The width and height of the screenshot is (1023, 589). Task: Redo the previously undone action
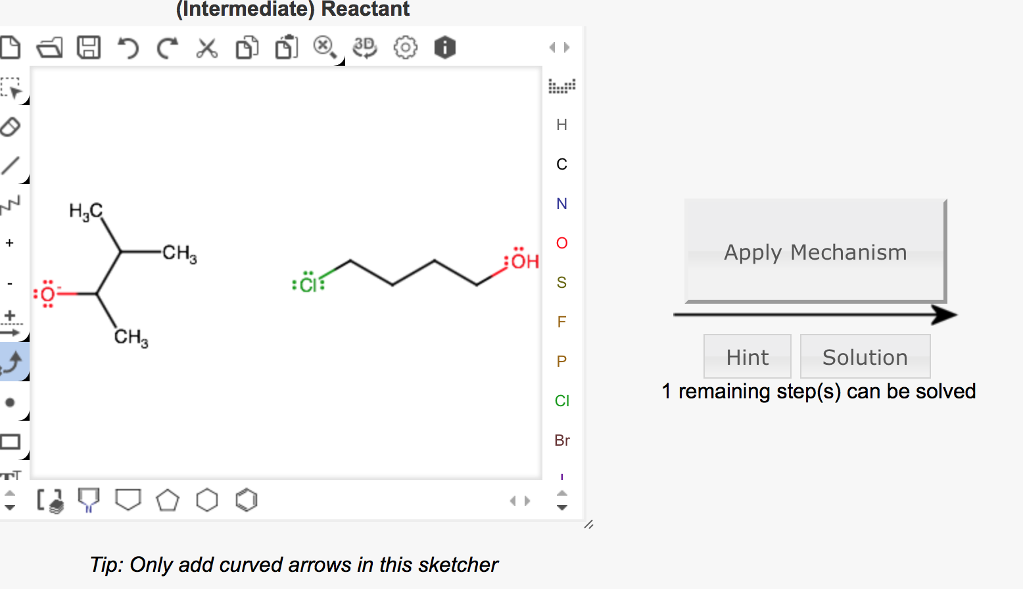167,47
